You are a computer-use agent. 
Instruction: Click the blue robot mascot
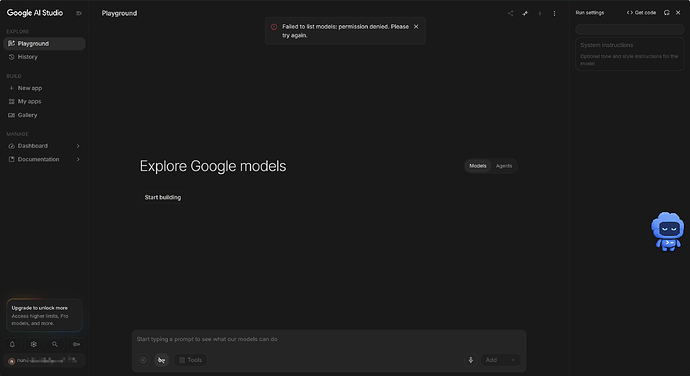668,232
